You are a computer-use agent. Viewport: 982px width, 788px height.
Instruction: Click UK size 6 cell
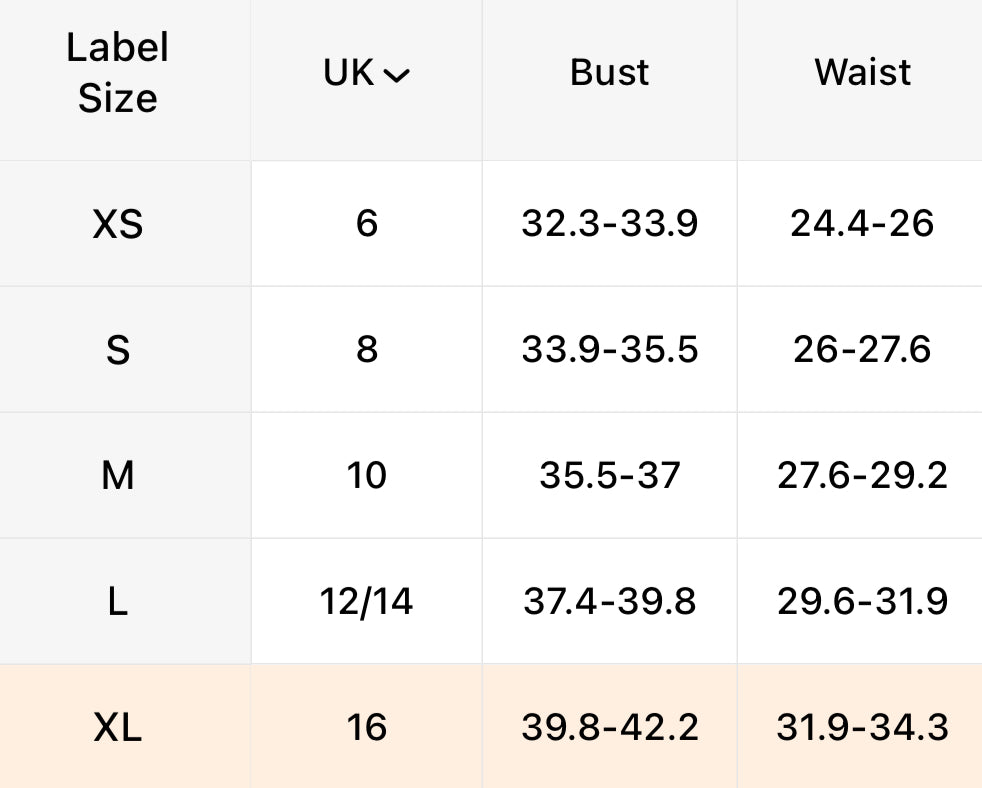(x=367, y=224)
